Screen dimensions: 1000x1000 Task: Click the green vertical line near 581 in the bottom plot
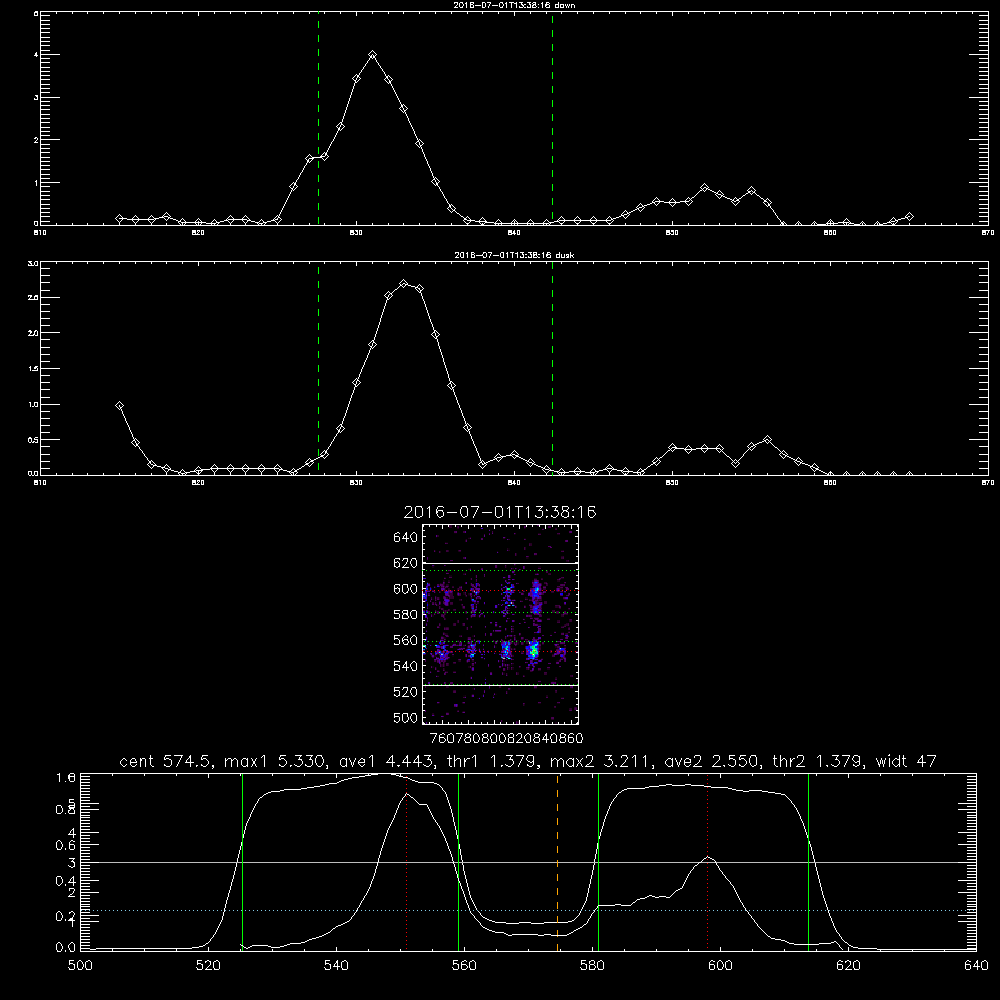[598, 862]
